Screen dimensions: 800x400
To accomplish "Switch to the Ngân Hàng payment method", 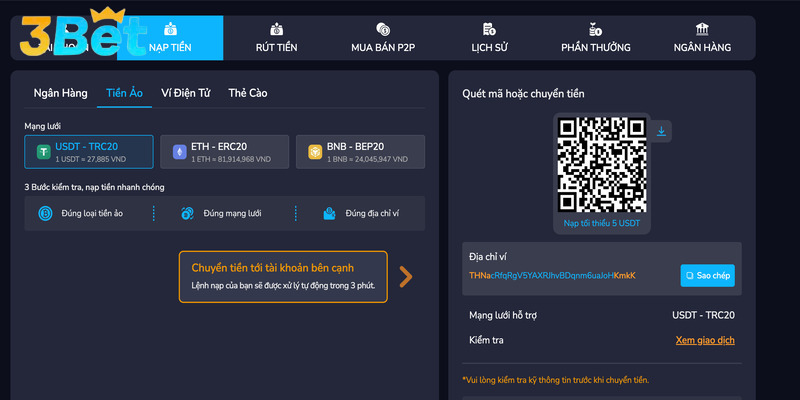I will (60, 93).
